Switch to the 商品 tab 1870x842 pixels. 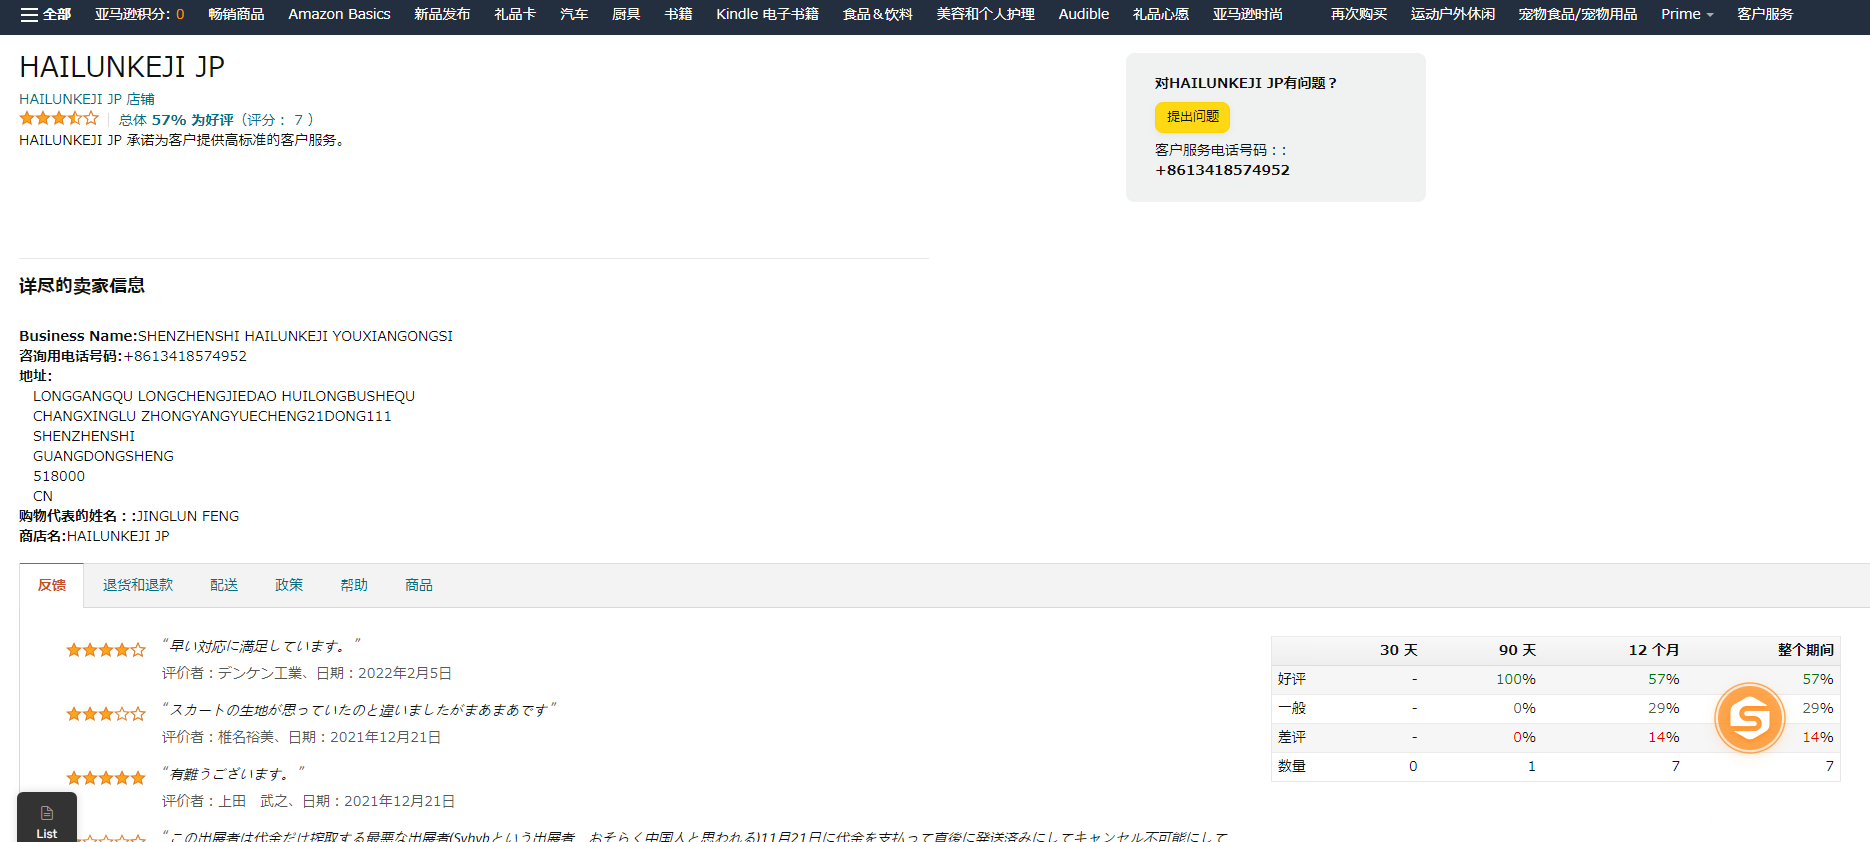pos(419,585)
